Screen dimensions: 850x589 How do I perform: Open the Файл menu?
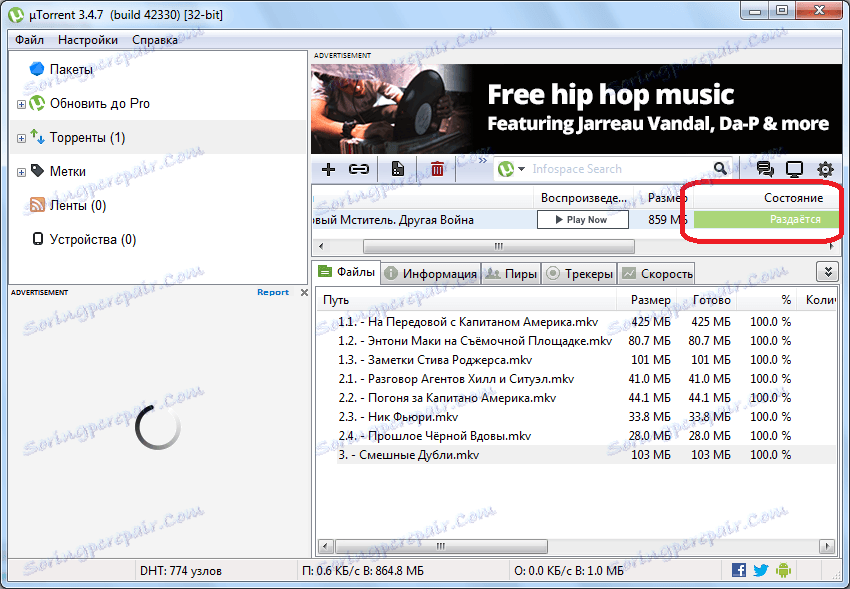pyautogui.click(x=29, y=40)
